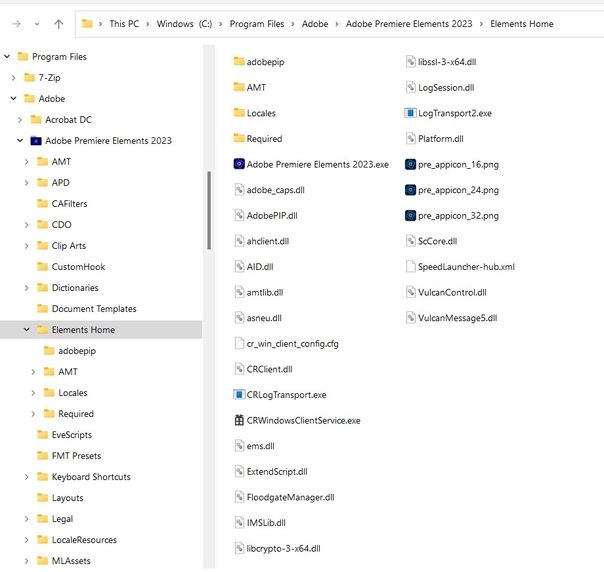Click the Adobe Premiere Elements 2023.exe icon

pyautogui.click(x=239, y=164)
